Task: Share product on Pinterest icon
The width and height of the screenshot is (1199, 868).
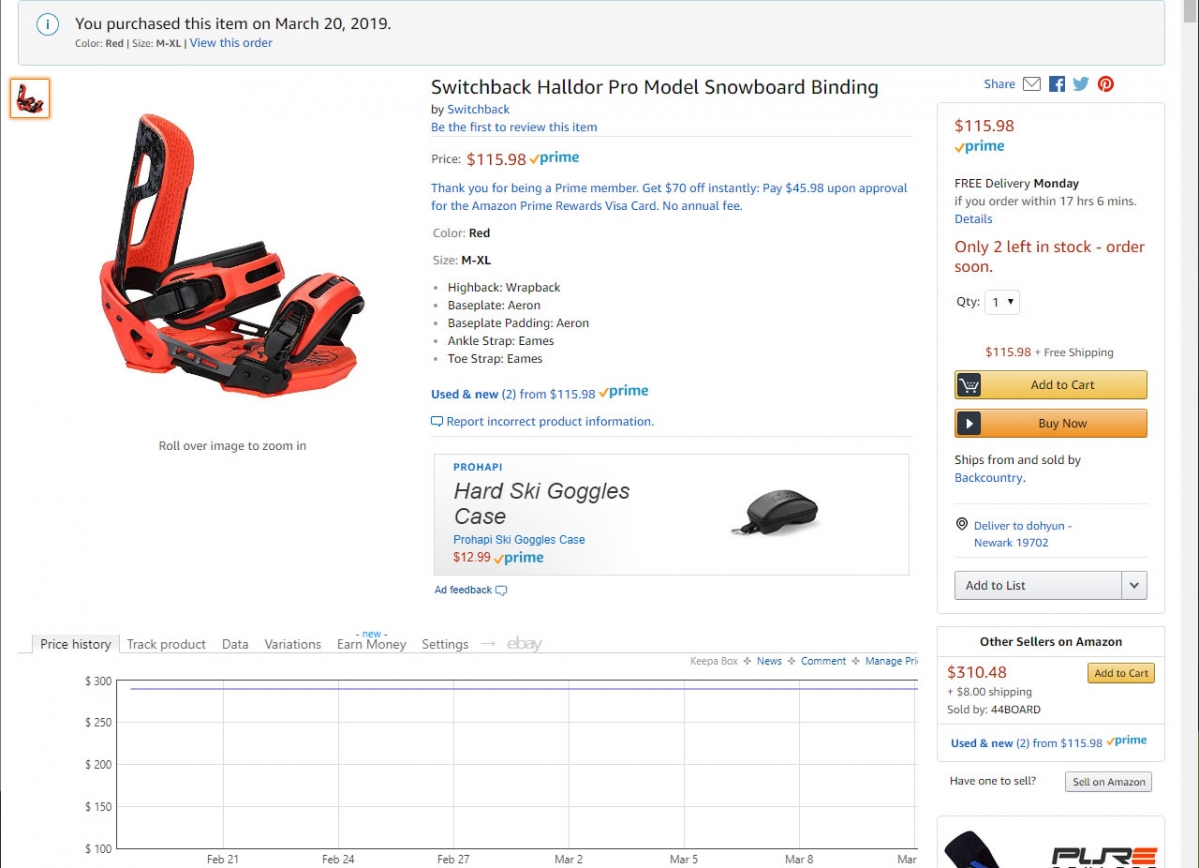Action: click(x=1106, y=84)
